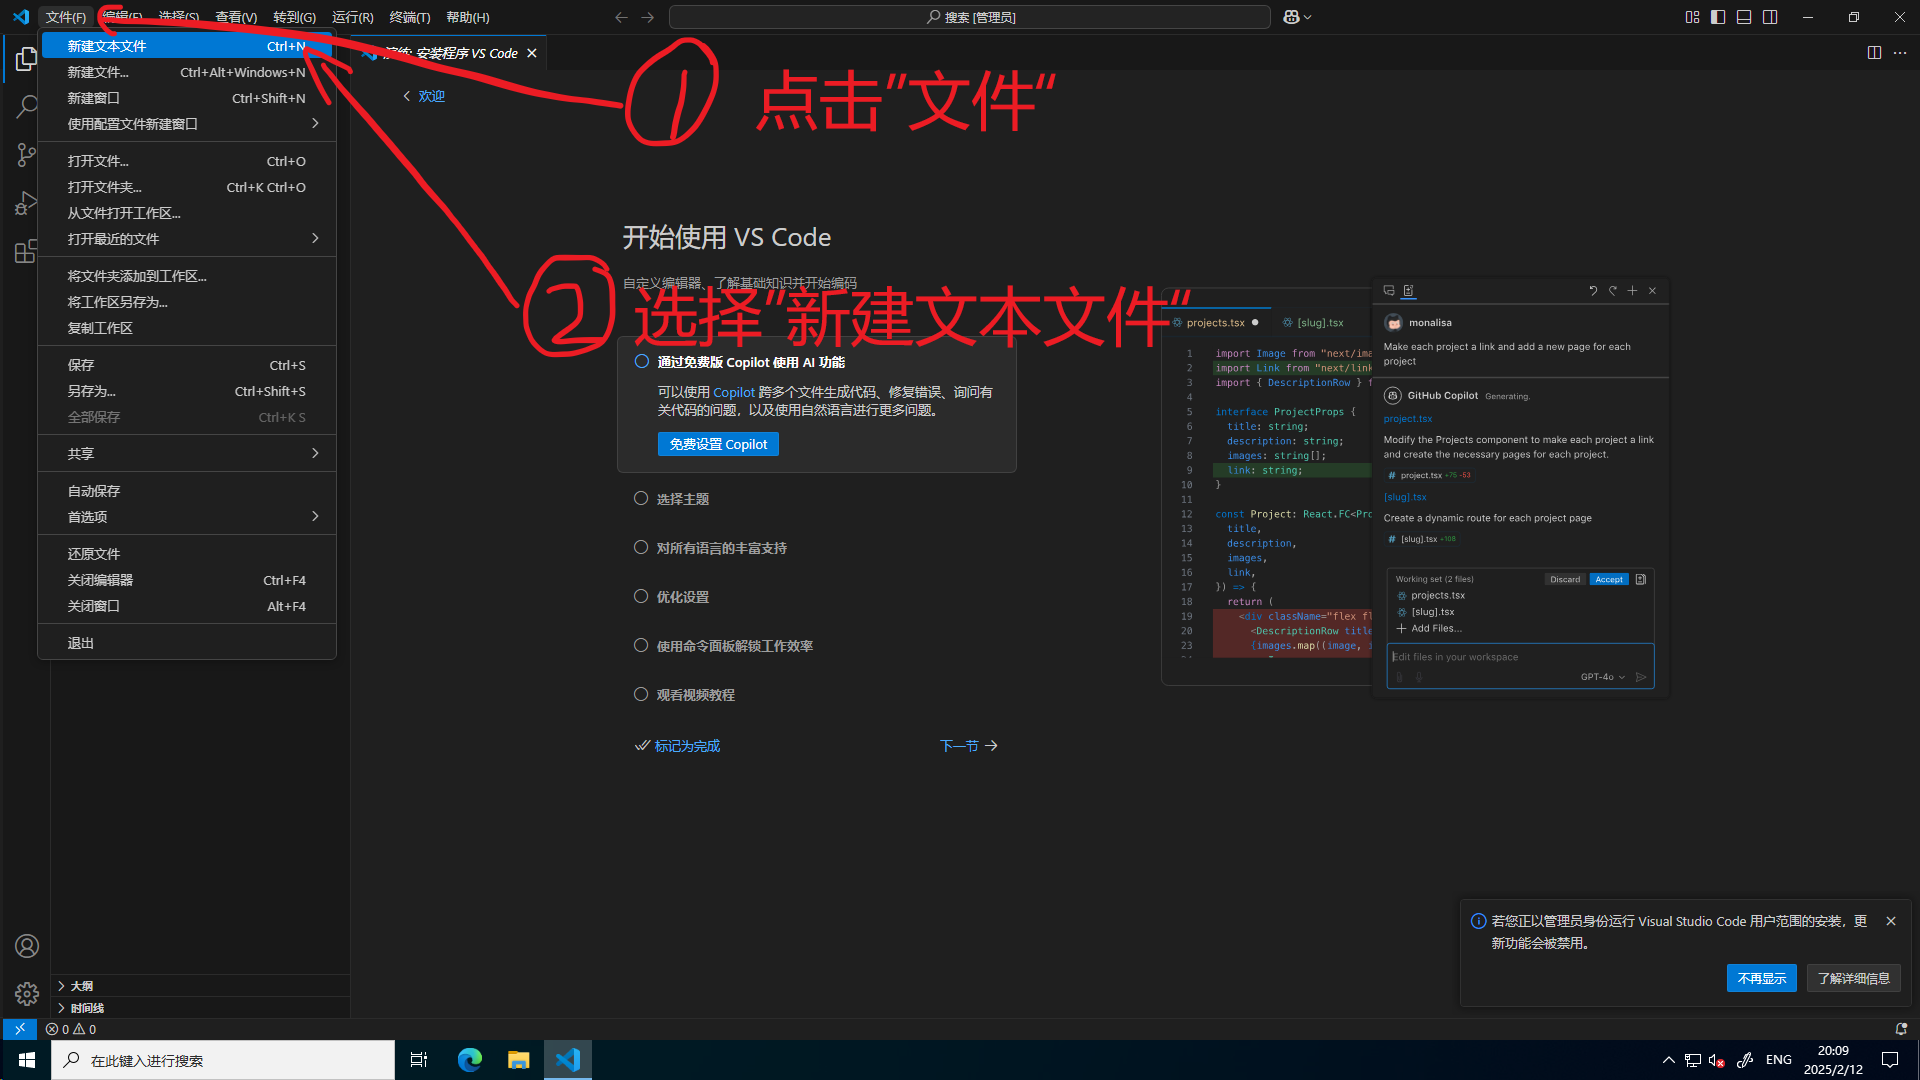Click the 标记为完成 link
Image resolution: width=1920 pixels, height=1080 pixels.
coord(678,746)
